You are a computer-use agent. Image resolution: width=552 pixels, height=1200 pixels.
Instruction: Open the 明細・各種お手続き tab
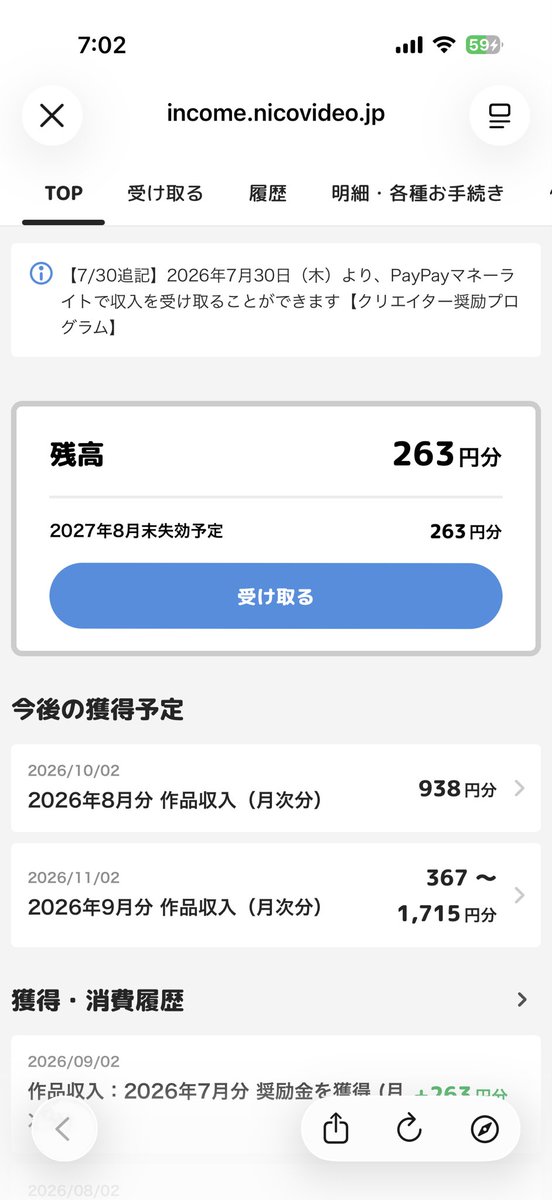click(x=418, y=193)
